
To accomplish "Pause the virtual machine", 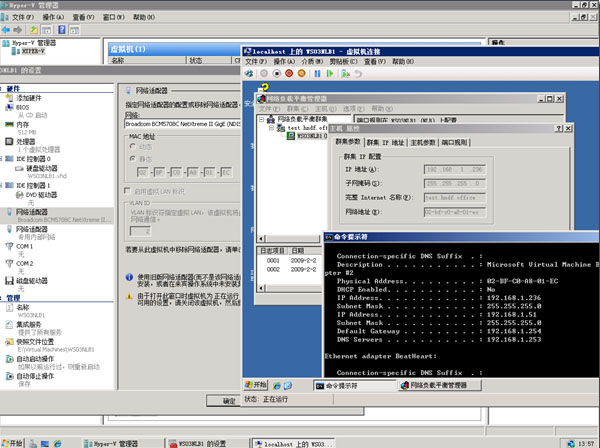I will click(317, 73).
